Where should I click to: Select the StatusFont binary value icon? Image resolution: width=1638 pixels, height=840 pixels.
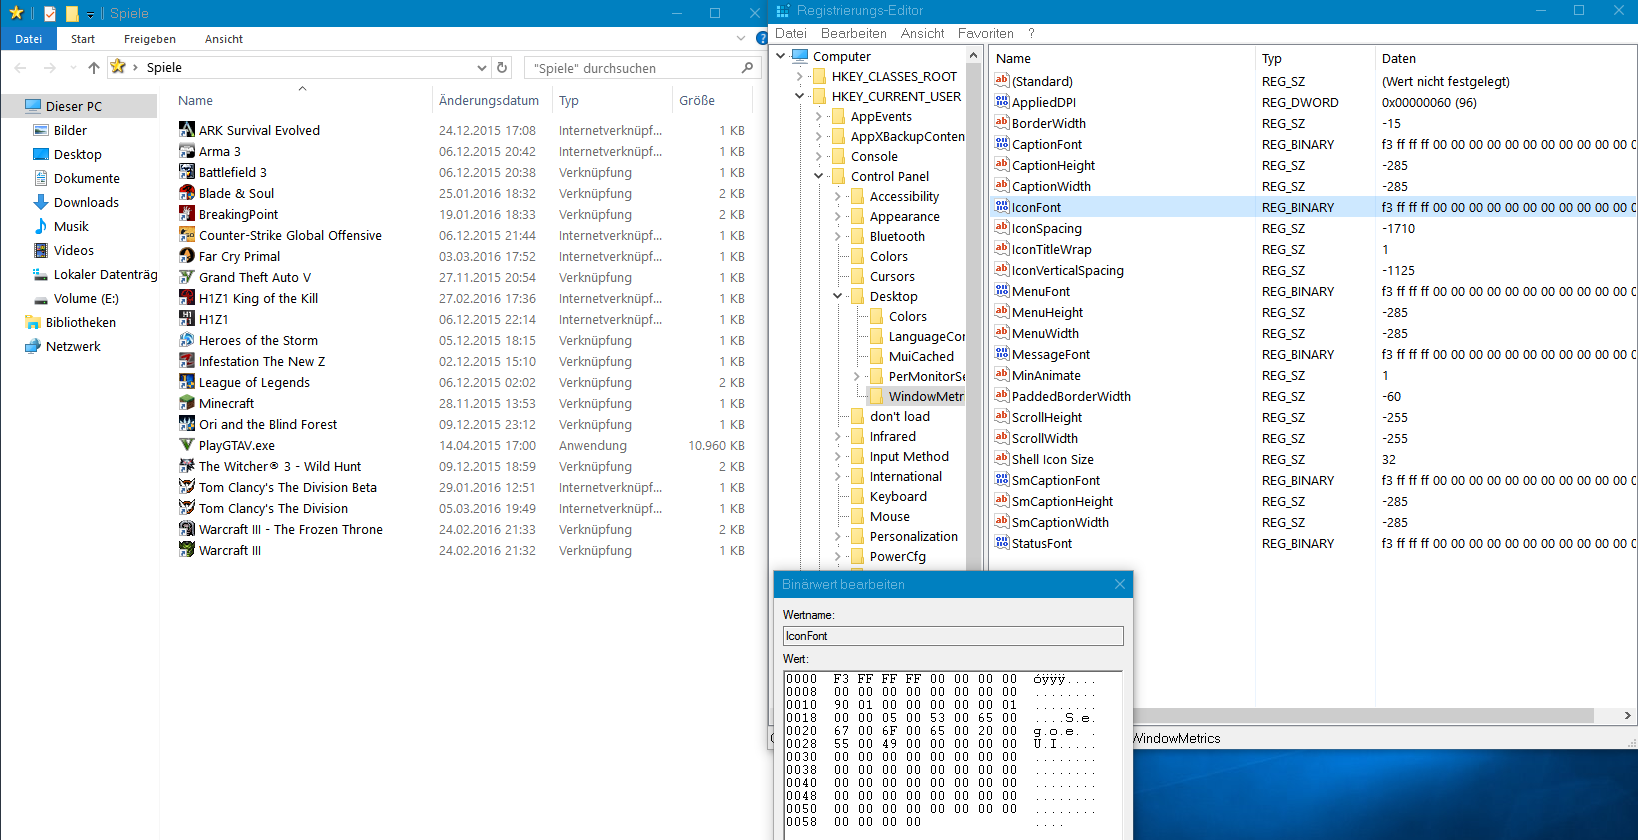pyautogui.click(x=1002, y=542)
